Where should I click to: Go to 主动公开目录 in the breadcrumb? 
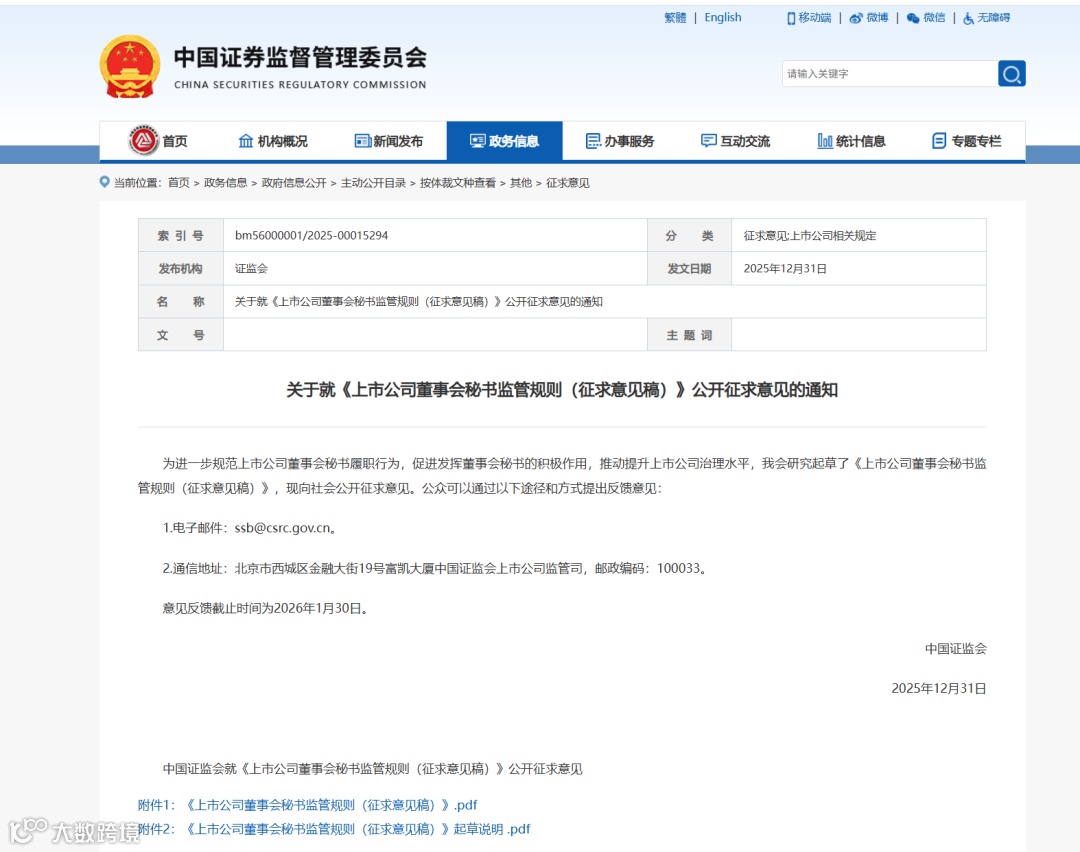coord(373,183)
